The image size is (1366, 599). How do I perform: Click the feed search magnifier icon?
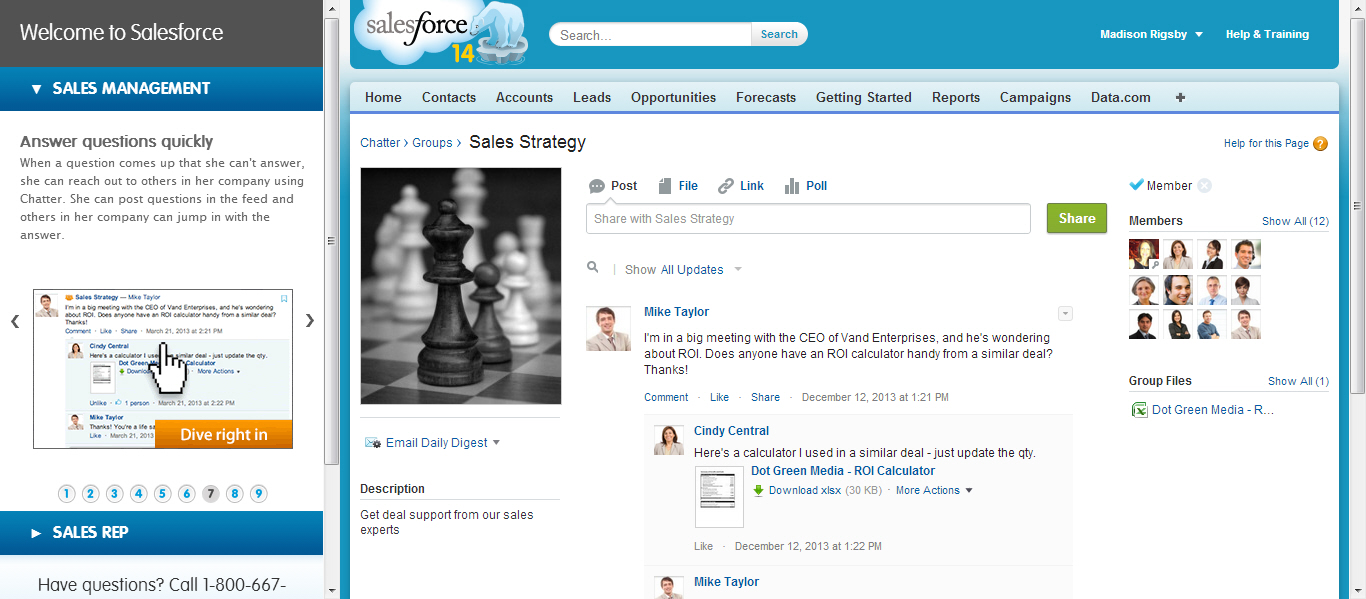click(x=593, y=268)
